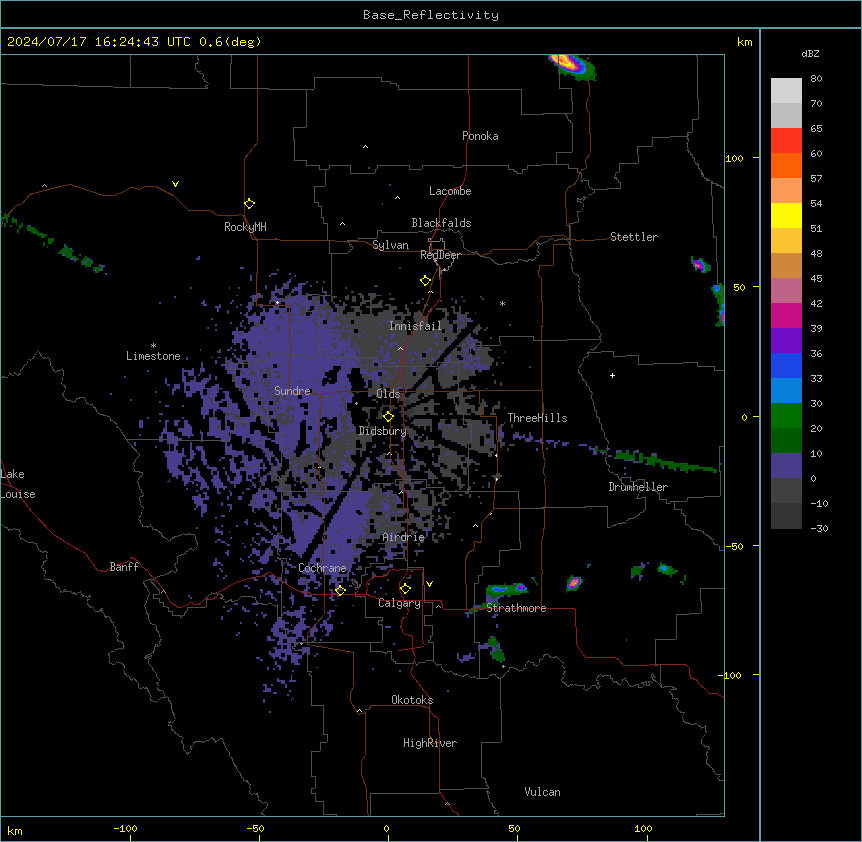Click the yellow V marker east of Calgary
The width and height of the screenshot is (862, 842).
(x=429, y=584)
